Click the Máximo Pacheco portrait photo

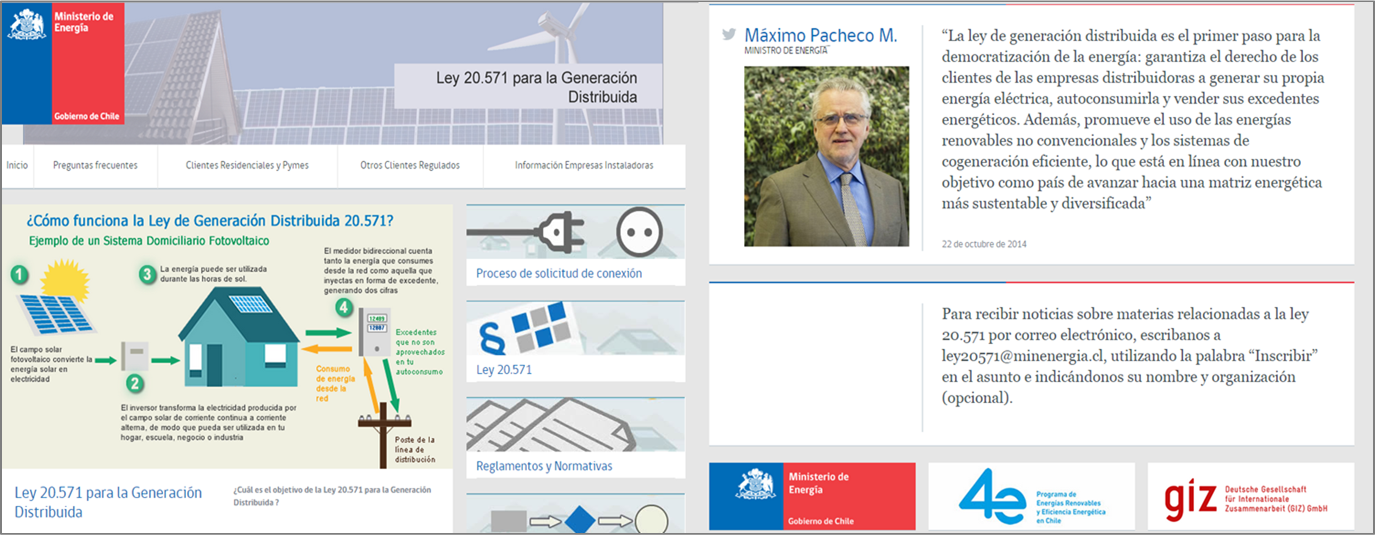pos(826,156)
